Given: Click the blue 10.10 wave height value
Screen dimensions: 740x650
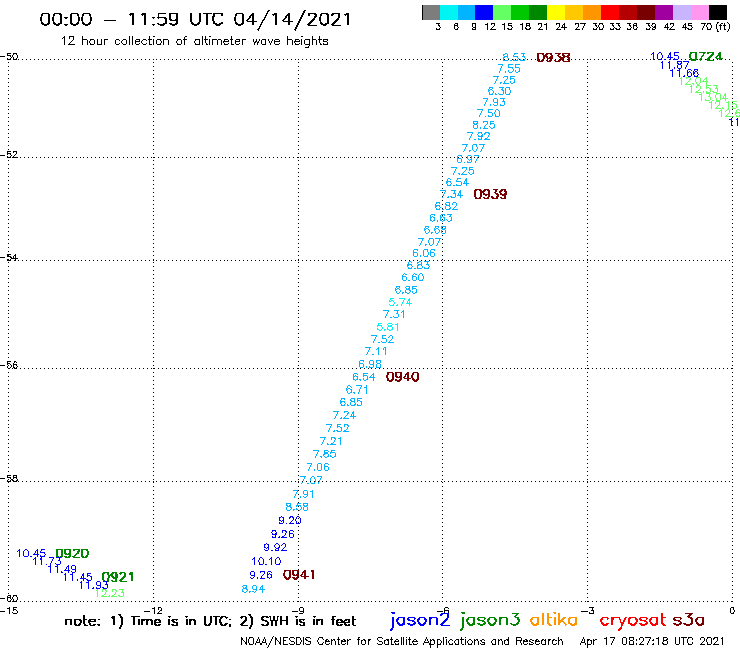Looking at the screenshot, I should point(266,561).
